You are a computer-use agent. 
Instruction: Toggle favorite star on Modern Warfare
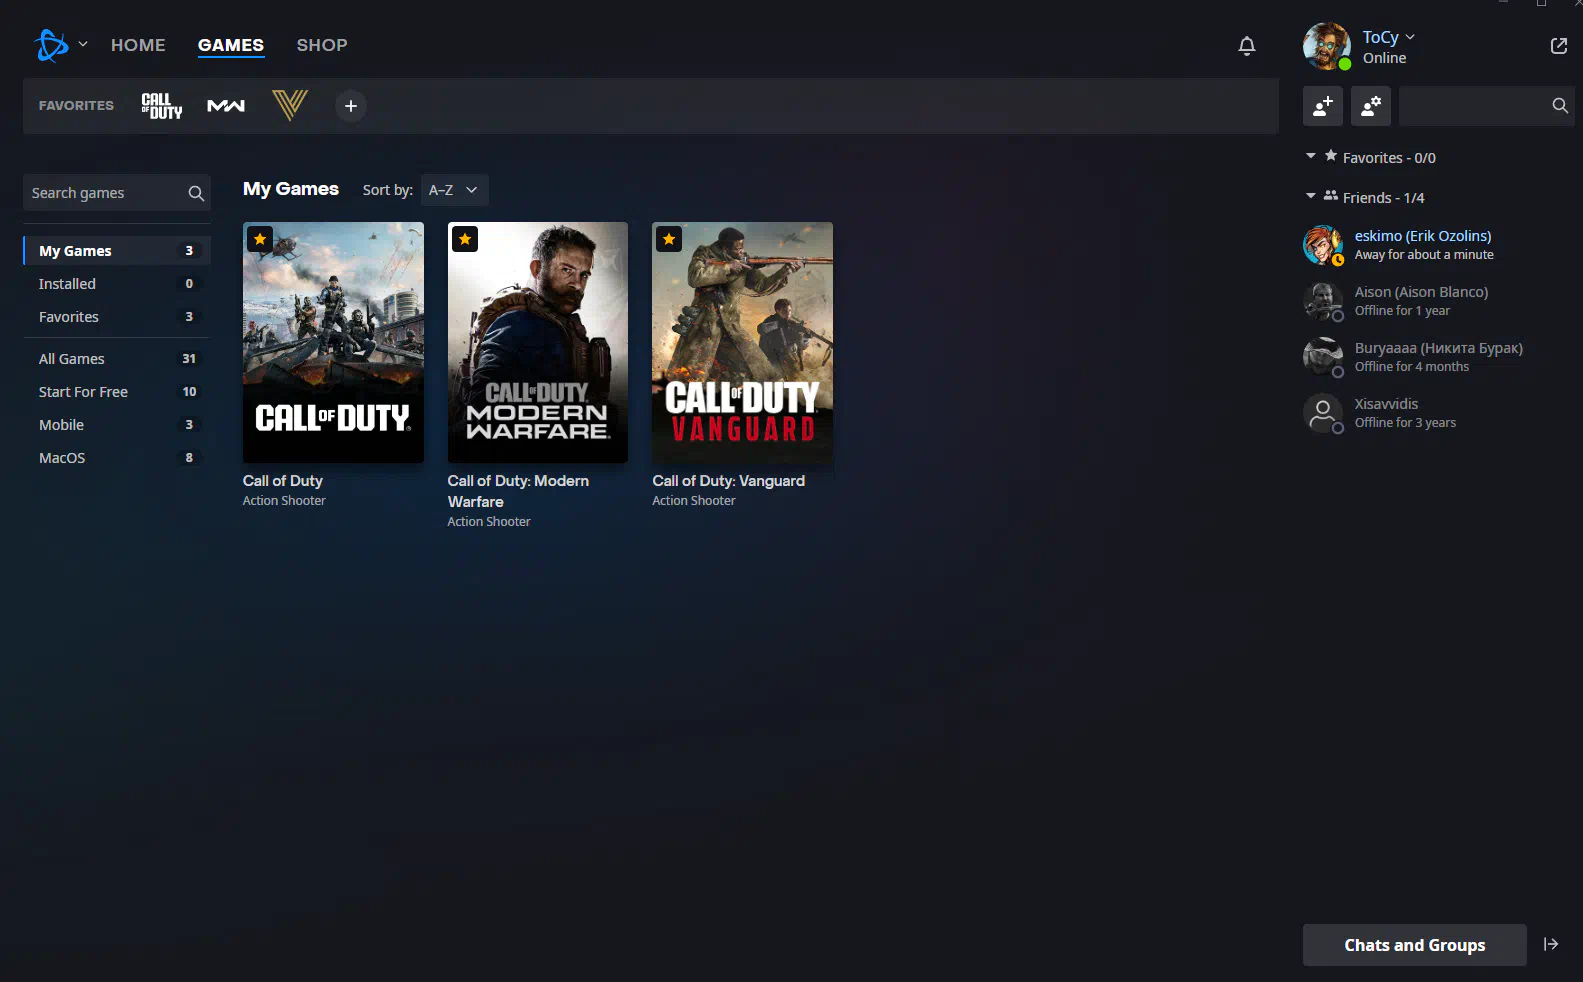pyautogui.click(x=465, y=239)
